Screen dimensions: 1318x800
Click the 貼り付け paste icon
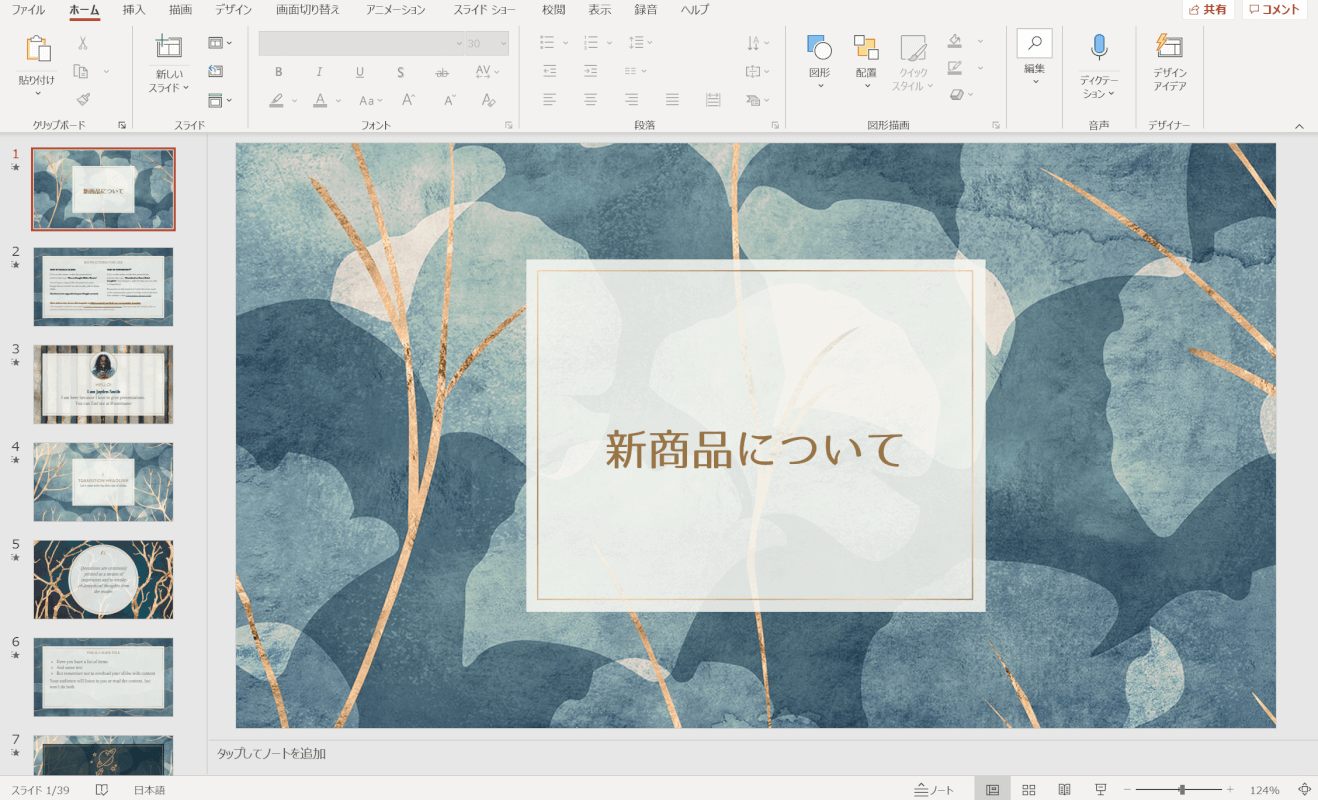[37, 50]
